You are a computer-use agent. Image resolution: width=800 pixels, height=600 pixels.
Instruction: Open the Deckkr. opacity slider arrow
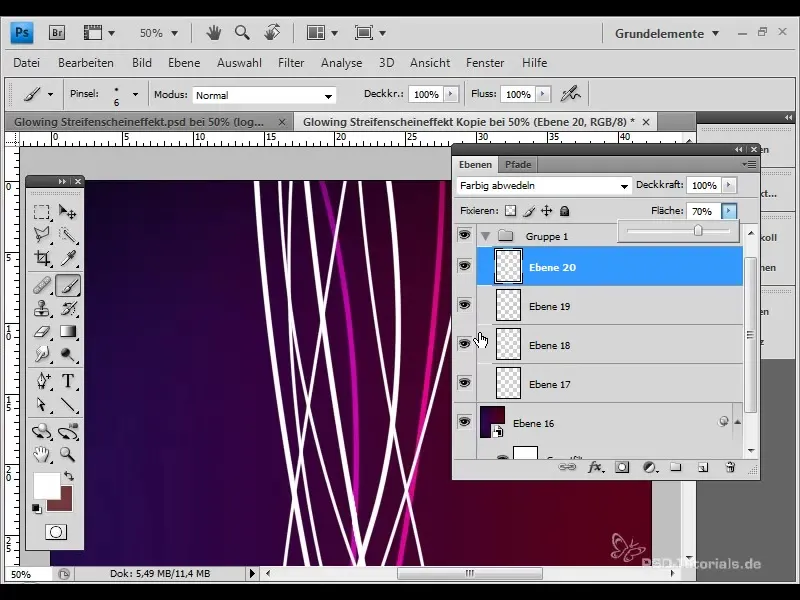tap(451, 94)
